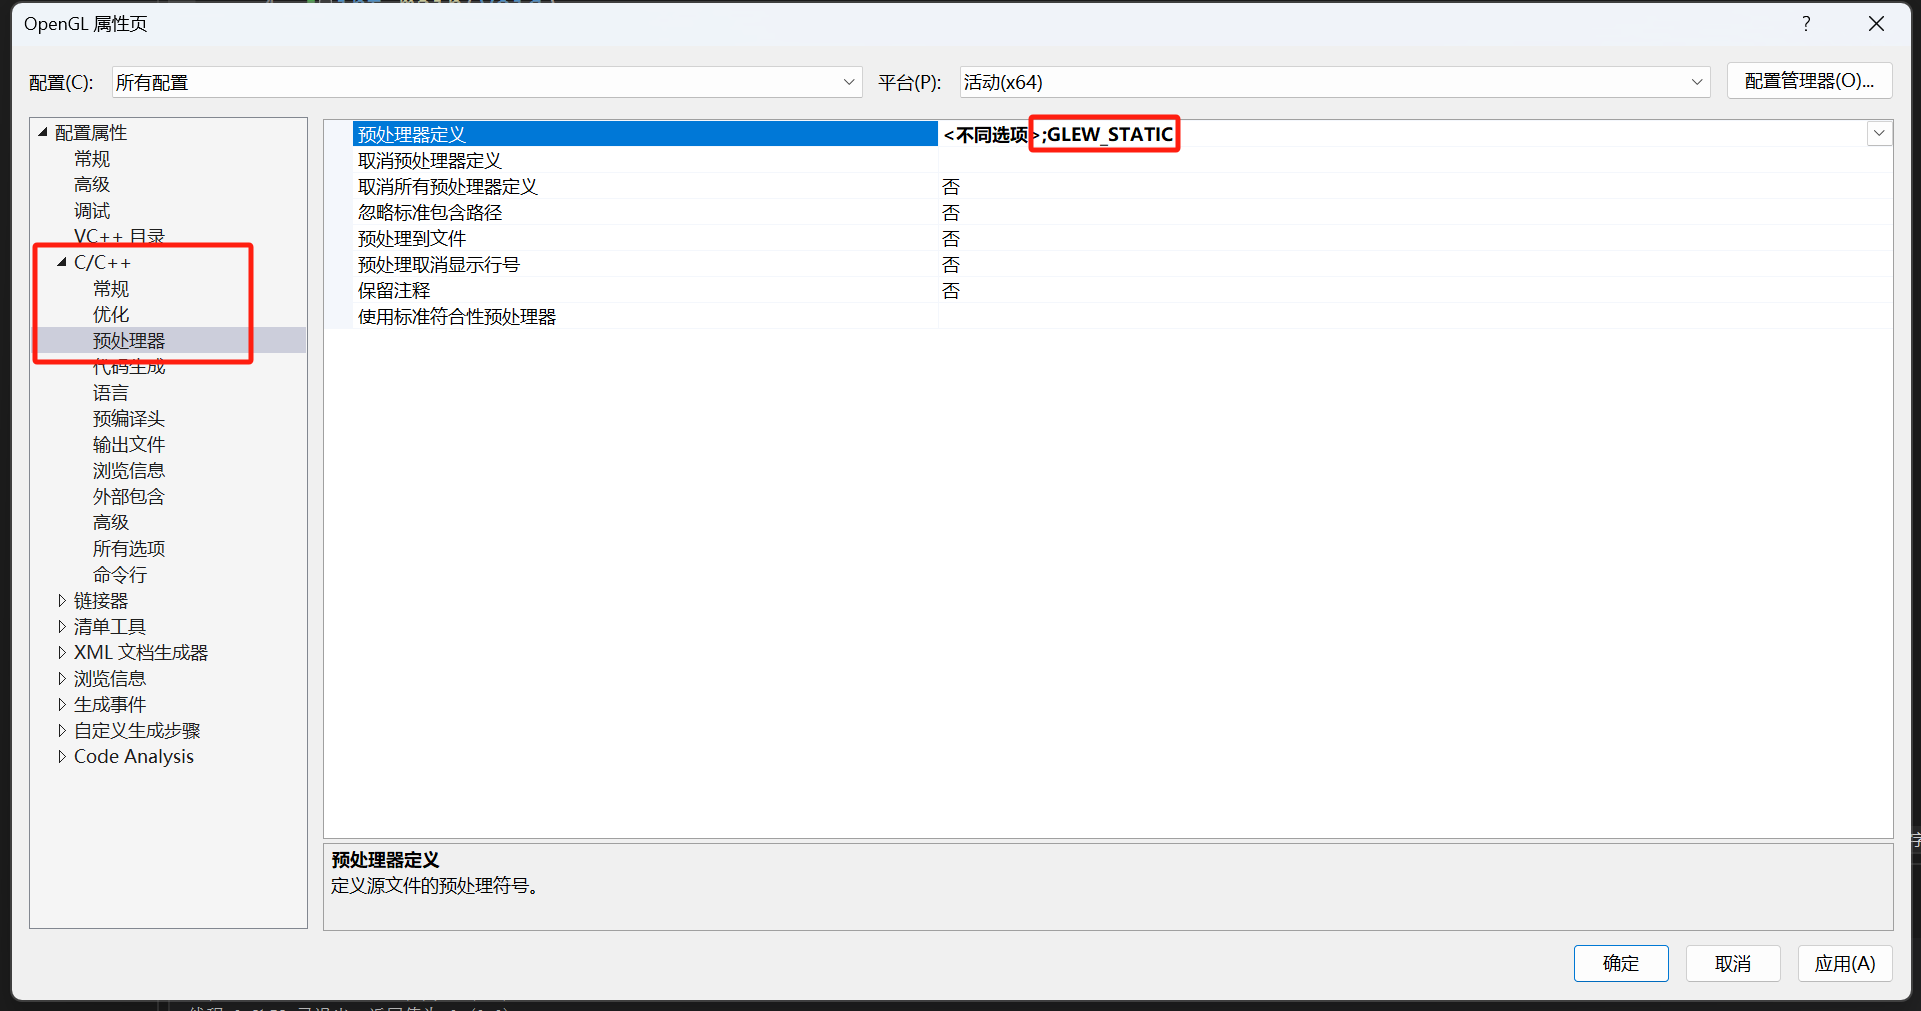This screenshot has width=1921, height=1011.
Task: Select the 调试 tree item
Action: click(x=92, y=210)
